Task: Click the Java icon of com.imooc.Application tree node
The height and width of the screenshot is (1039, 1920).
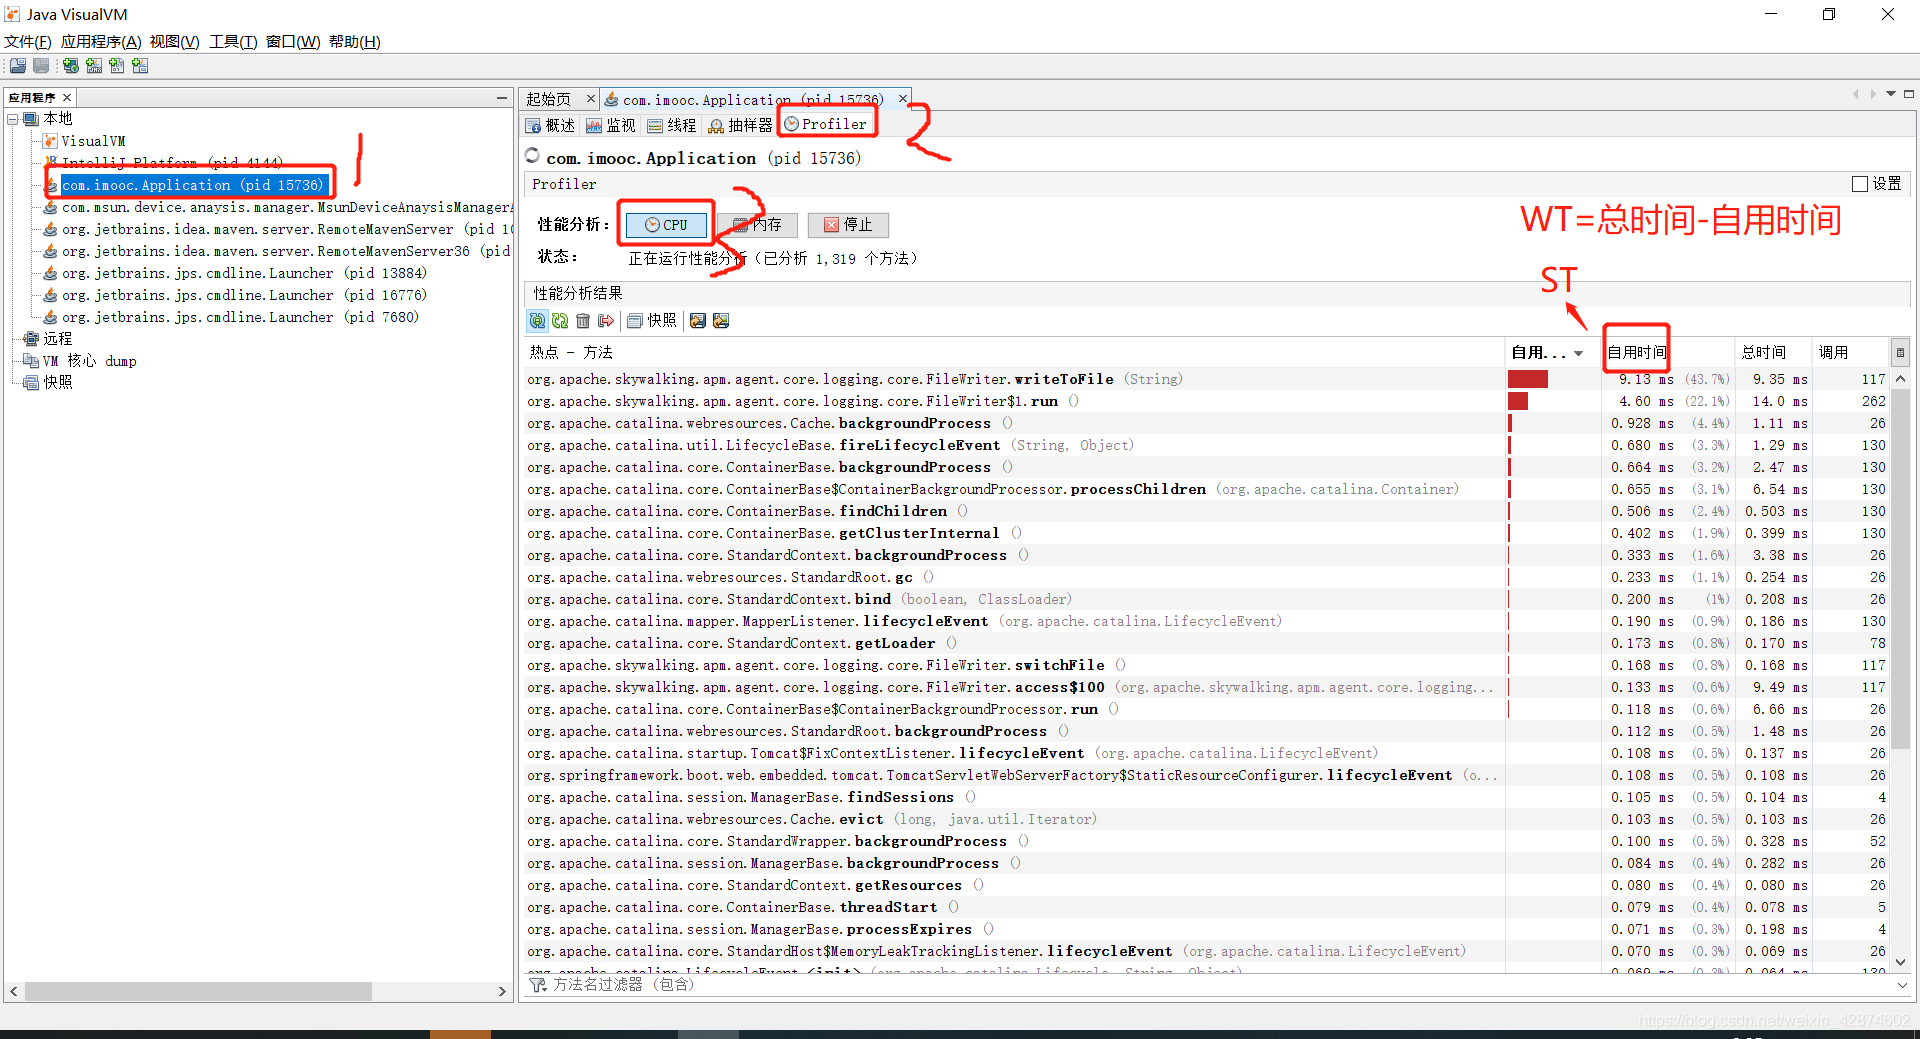Action: (x=51, y=186)
